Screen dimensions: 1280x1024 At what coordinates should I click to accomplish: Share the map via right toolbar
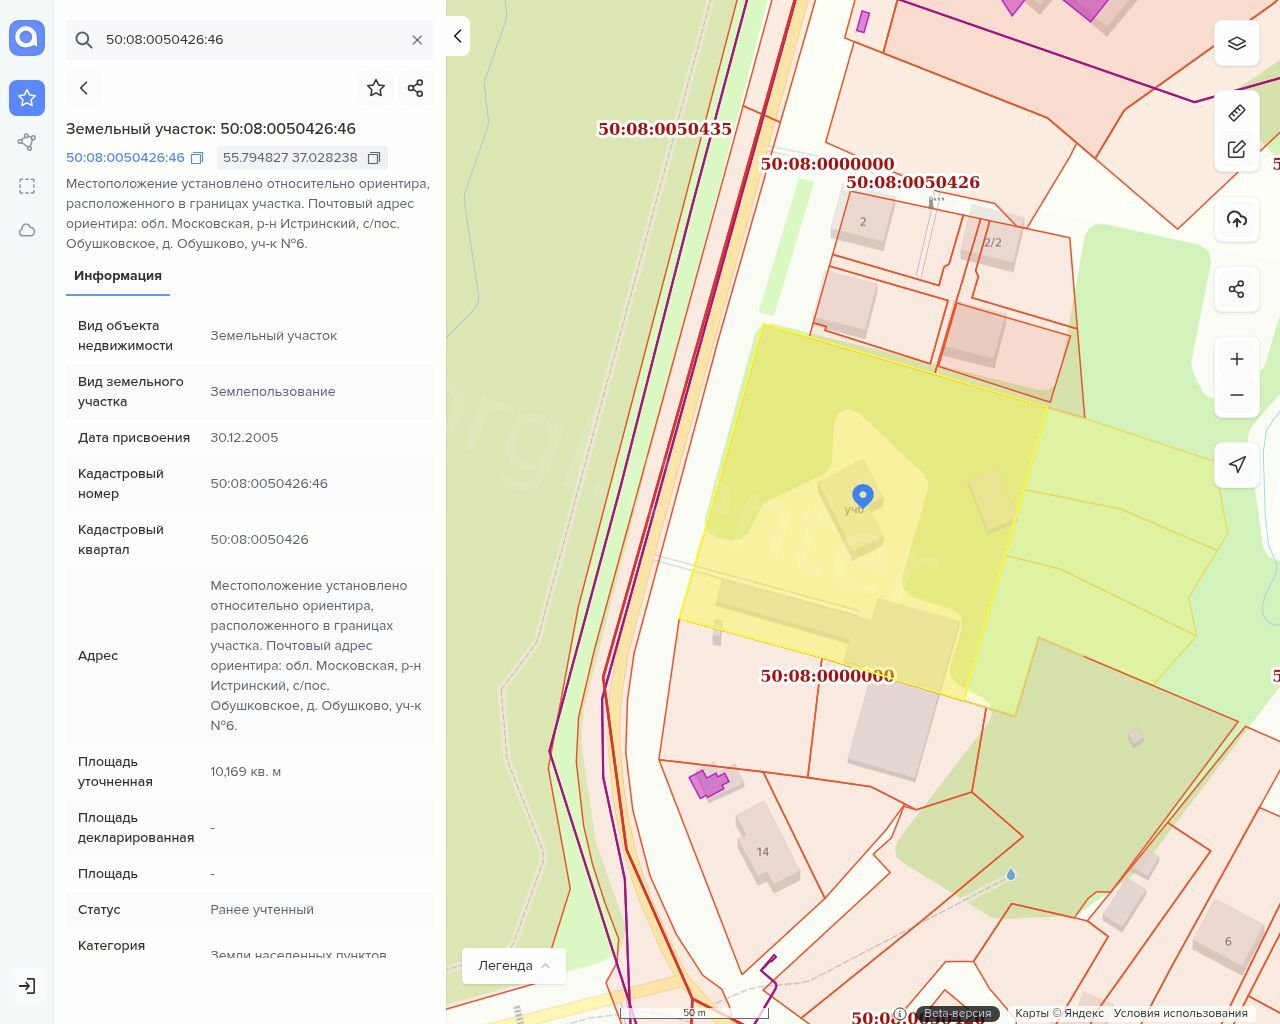(x=1237, y=289)
